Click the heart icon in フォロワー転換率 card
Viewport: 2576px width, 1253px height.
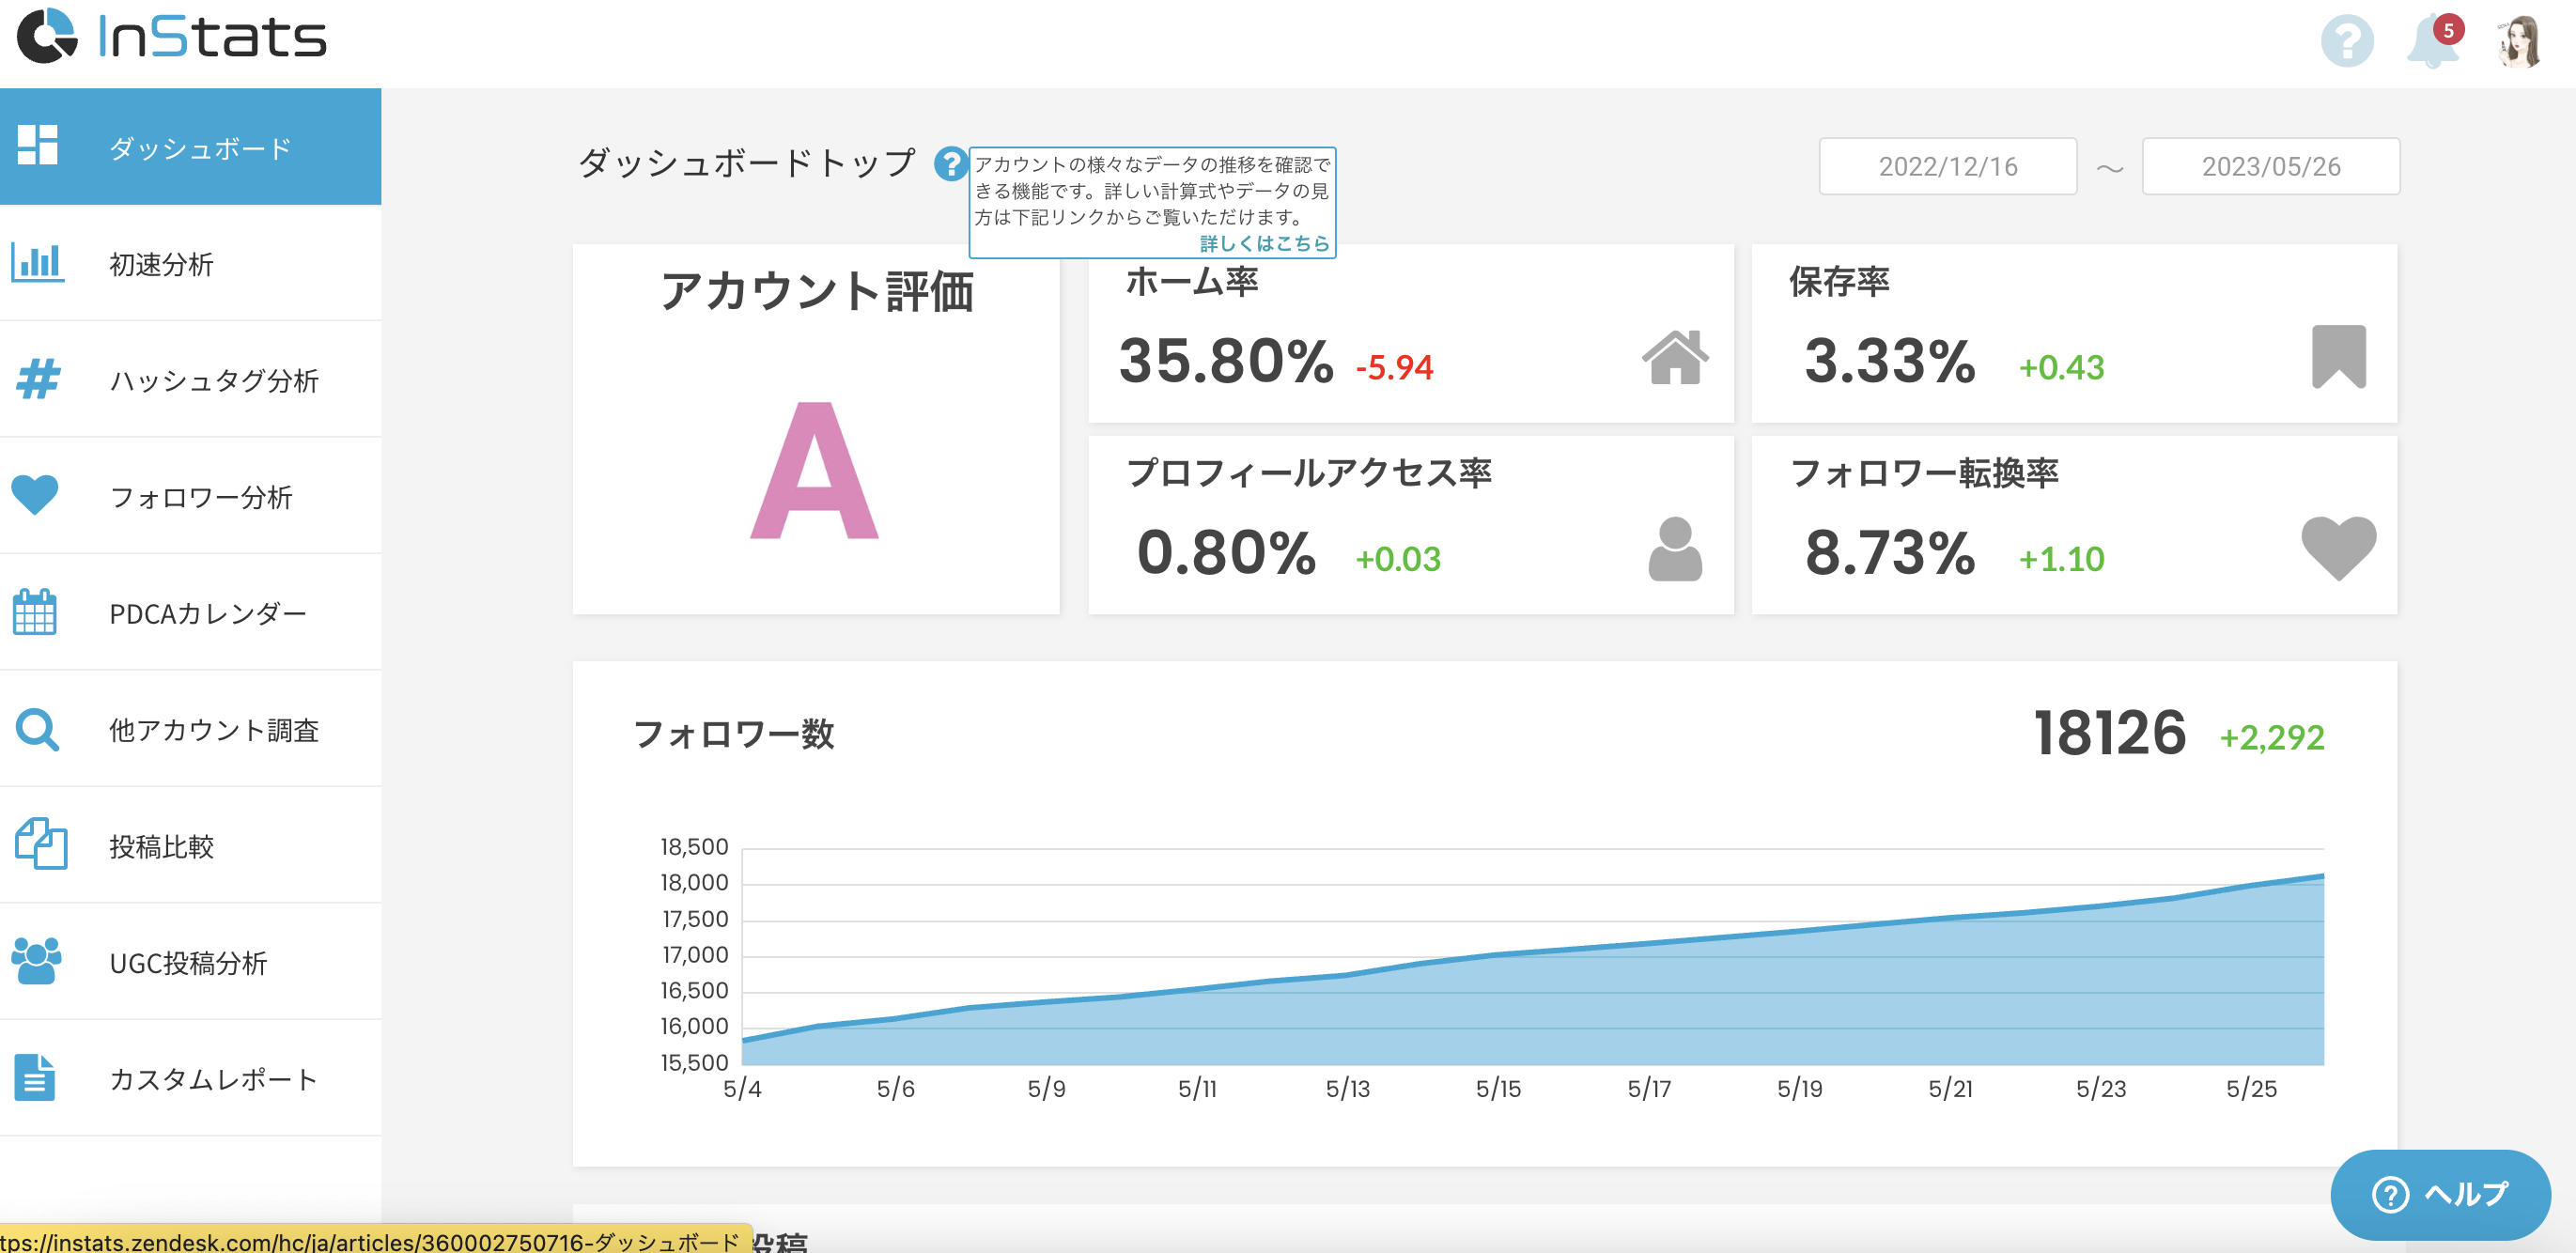pyautogui.click(x=2338, y=547)
